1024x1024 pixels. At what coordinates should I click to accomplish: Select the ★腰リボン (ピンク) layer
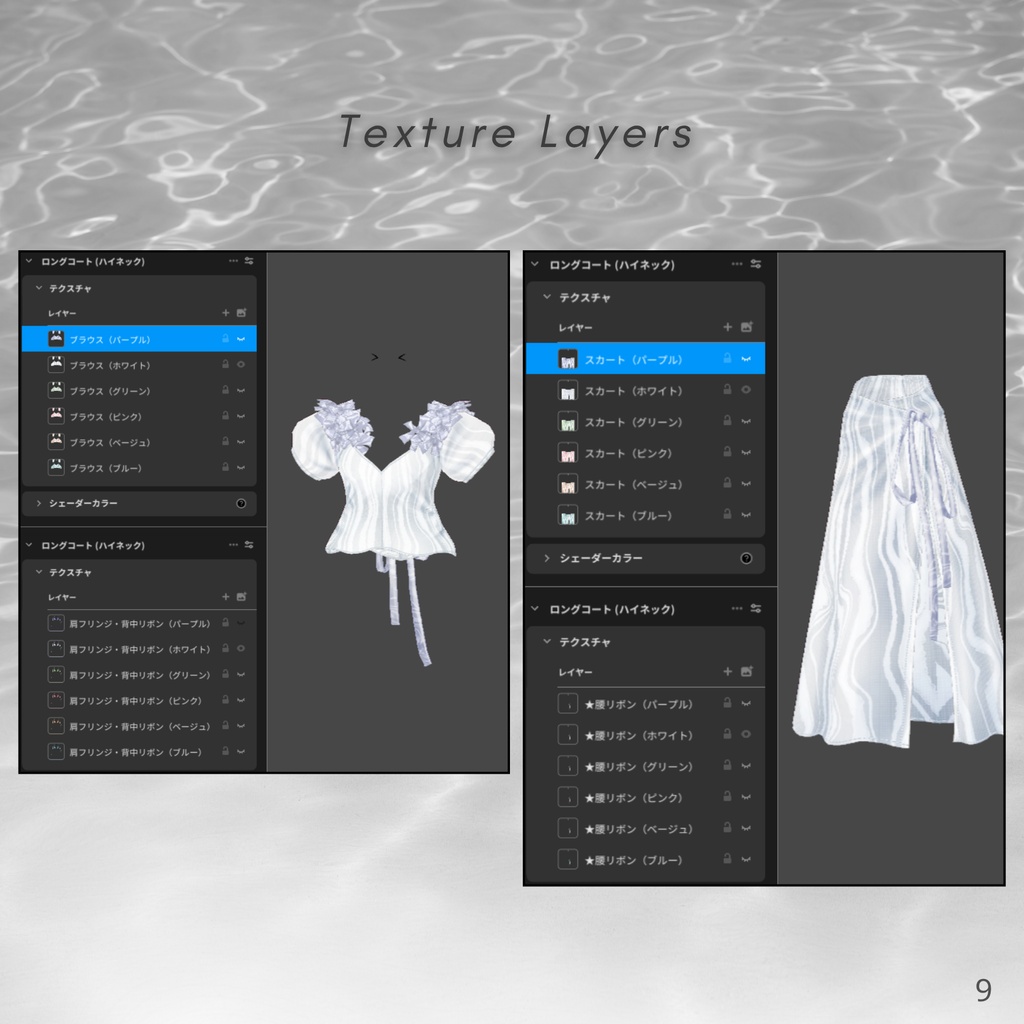tap(645, 797)
